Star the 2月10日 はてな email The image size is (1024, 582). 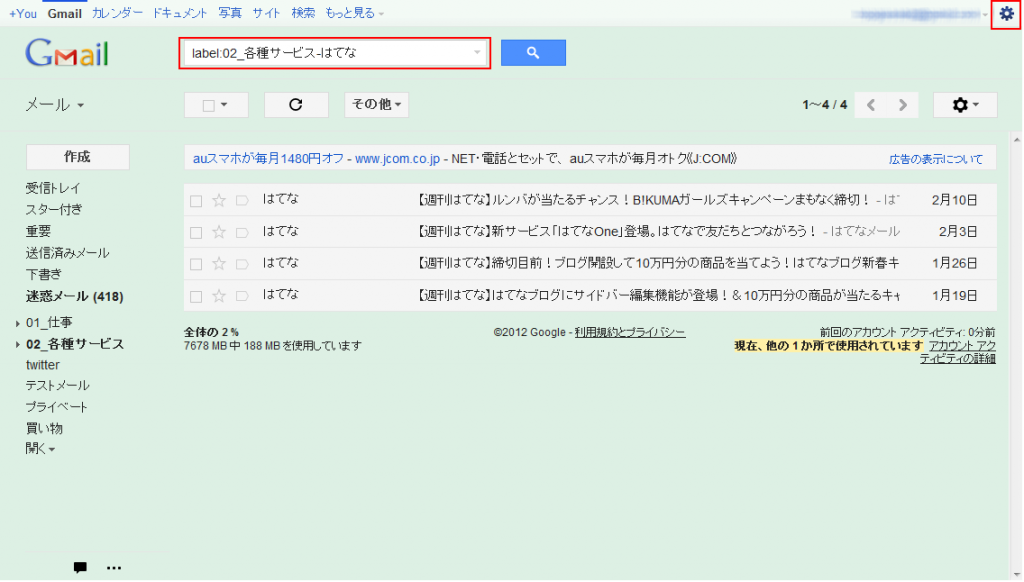pyautogui.click(x=218, y=199)
